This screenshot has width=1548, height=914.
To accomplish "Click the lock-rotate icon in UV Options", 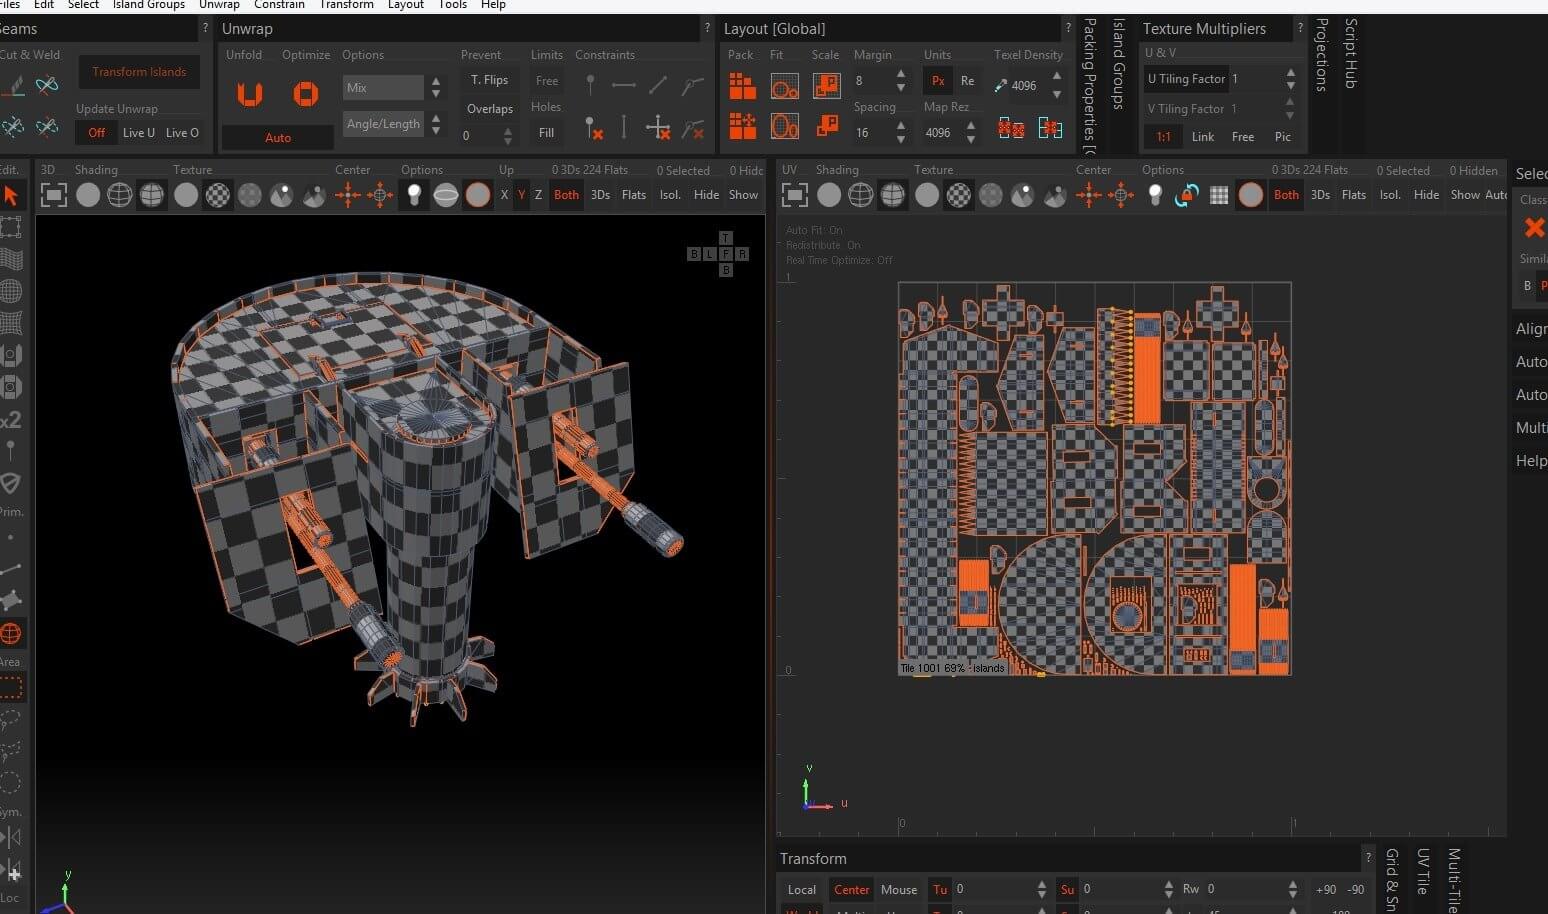I will (x=1186, y=195).
